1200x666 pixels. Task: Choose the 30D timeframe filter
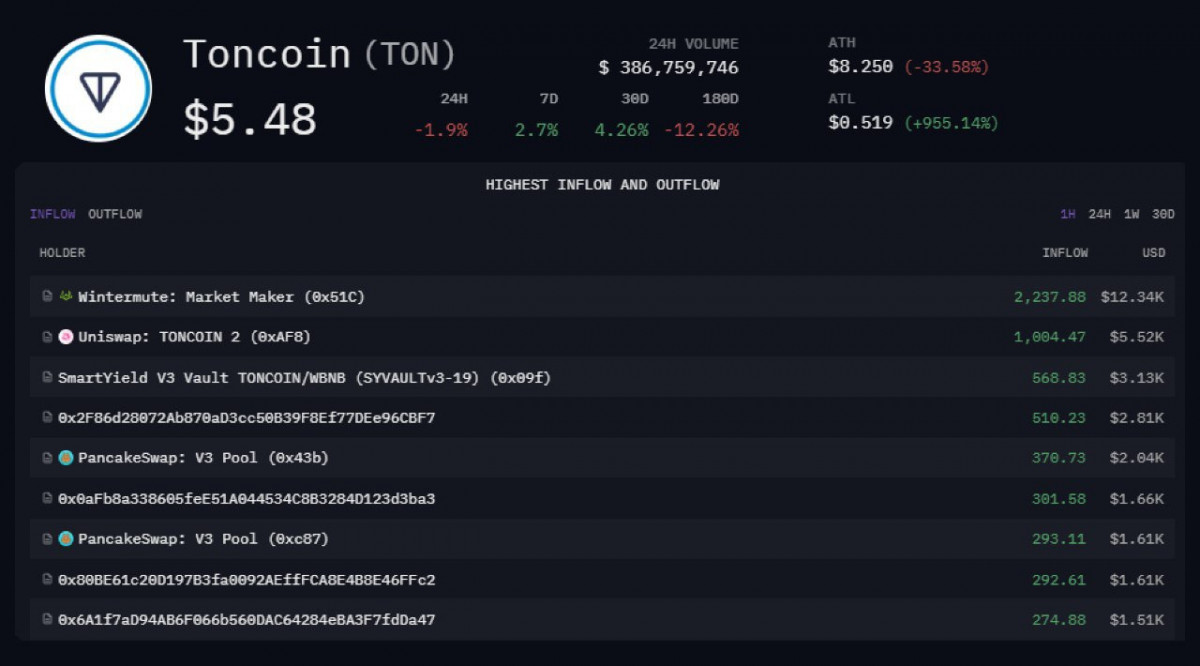[x=1163, y=214]
